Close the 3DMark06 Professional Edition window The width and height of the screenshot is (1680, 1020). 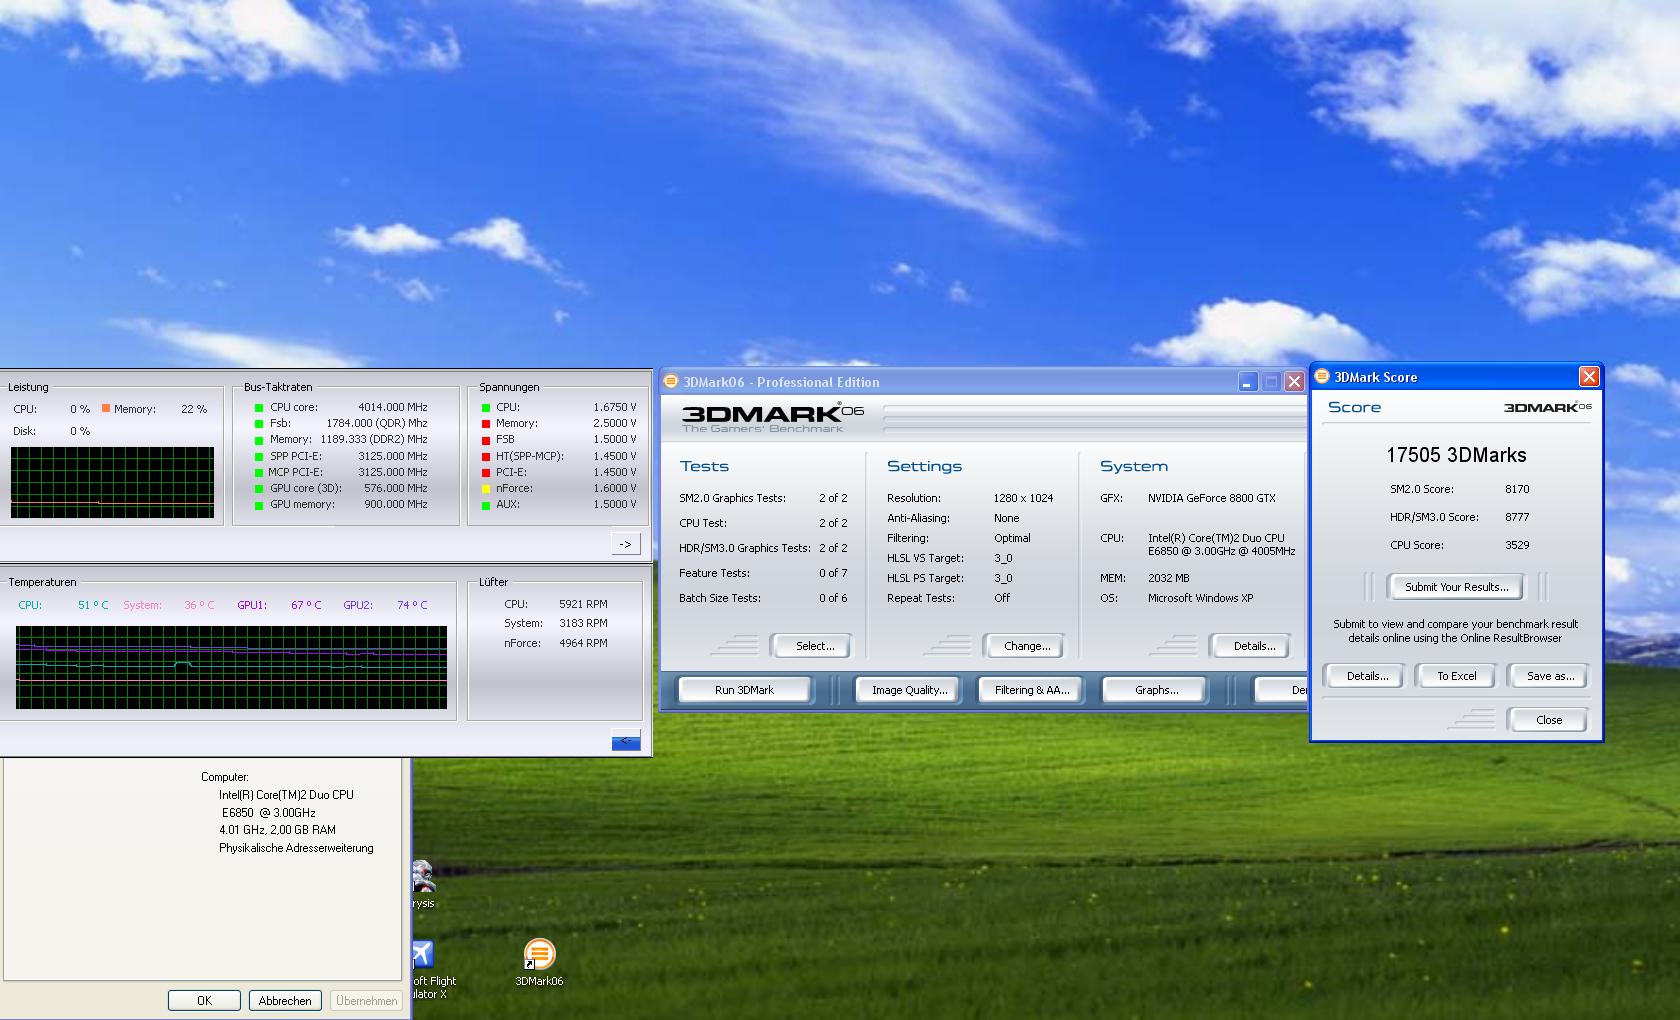1294,381
